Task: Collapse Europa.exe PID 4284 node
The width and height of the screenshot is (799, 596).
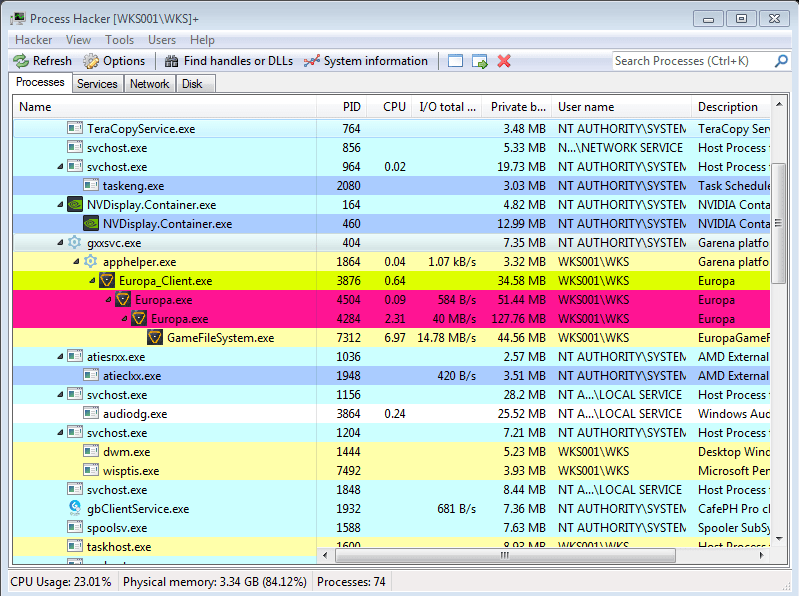Action: click(124, 319)
